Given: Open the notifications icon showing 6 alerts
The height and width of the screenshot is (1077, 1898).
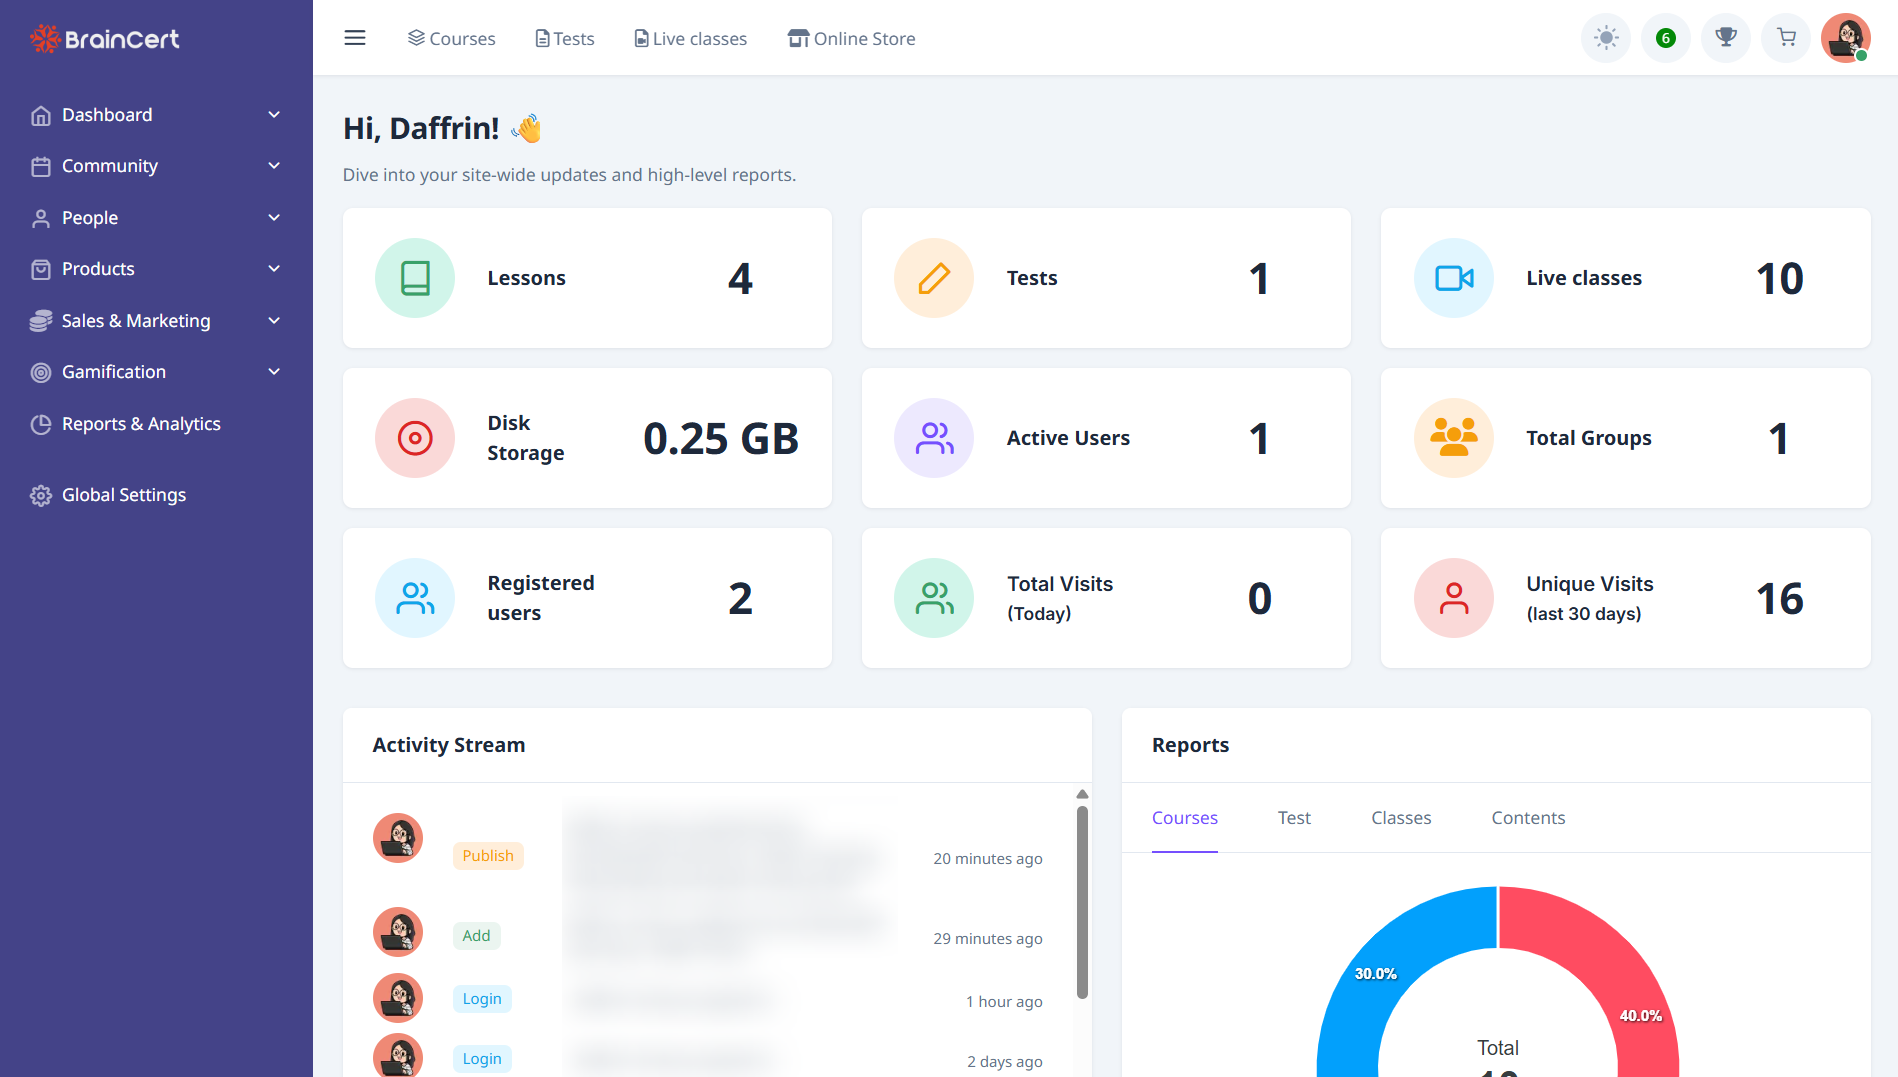Looking at the screenshot, I should click(1665, 37).
